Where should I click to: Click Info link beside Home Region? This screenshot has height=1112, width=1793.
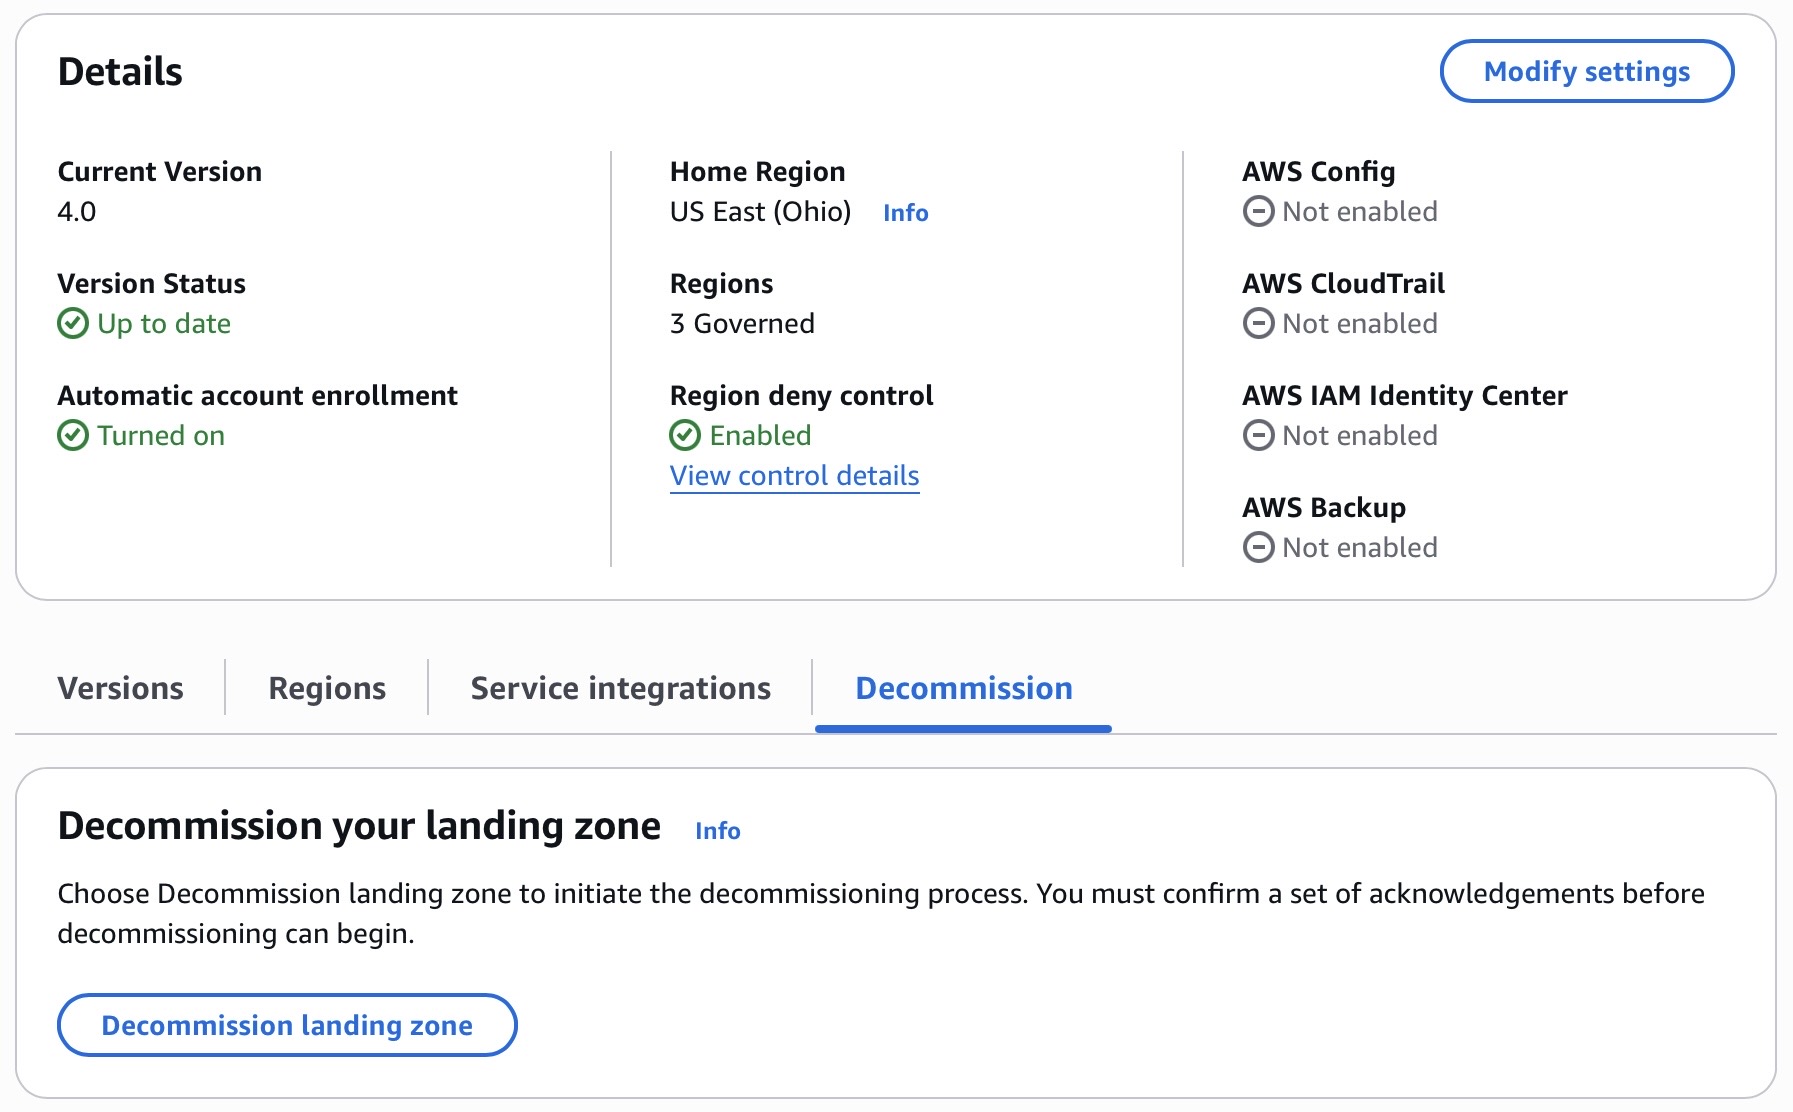click(x=905, y=213)
